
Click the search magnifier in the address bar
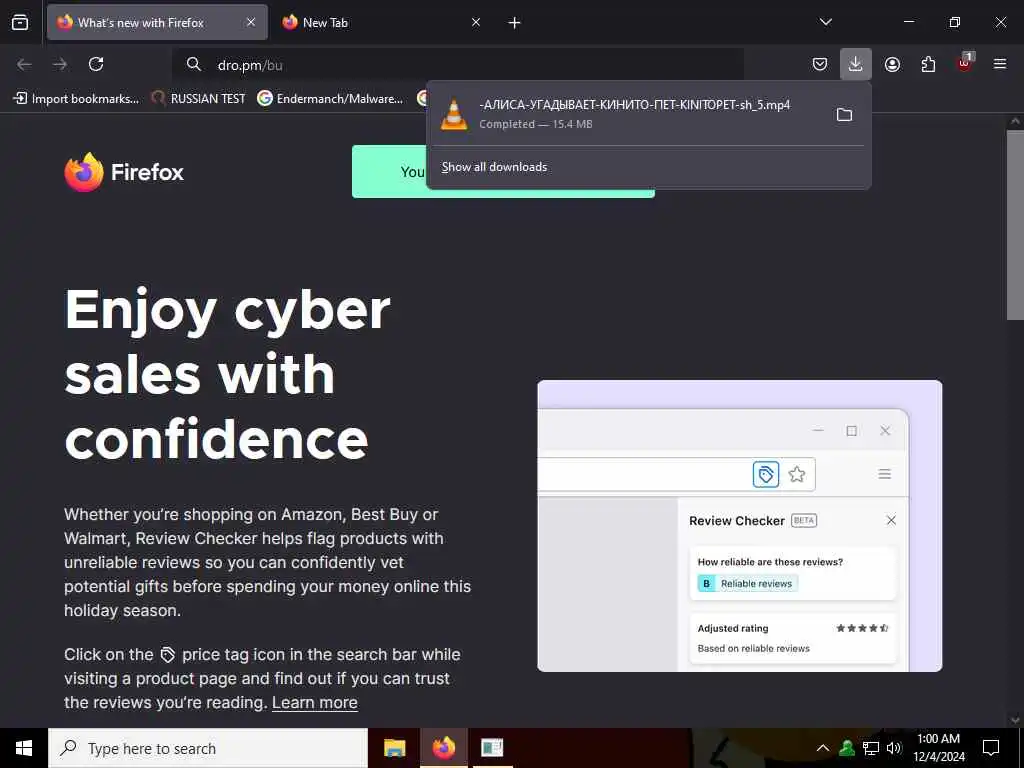193,64
